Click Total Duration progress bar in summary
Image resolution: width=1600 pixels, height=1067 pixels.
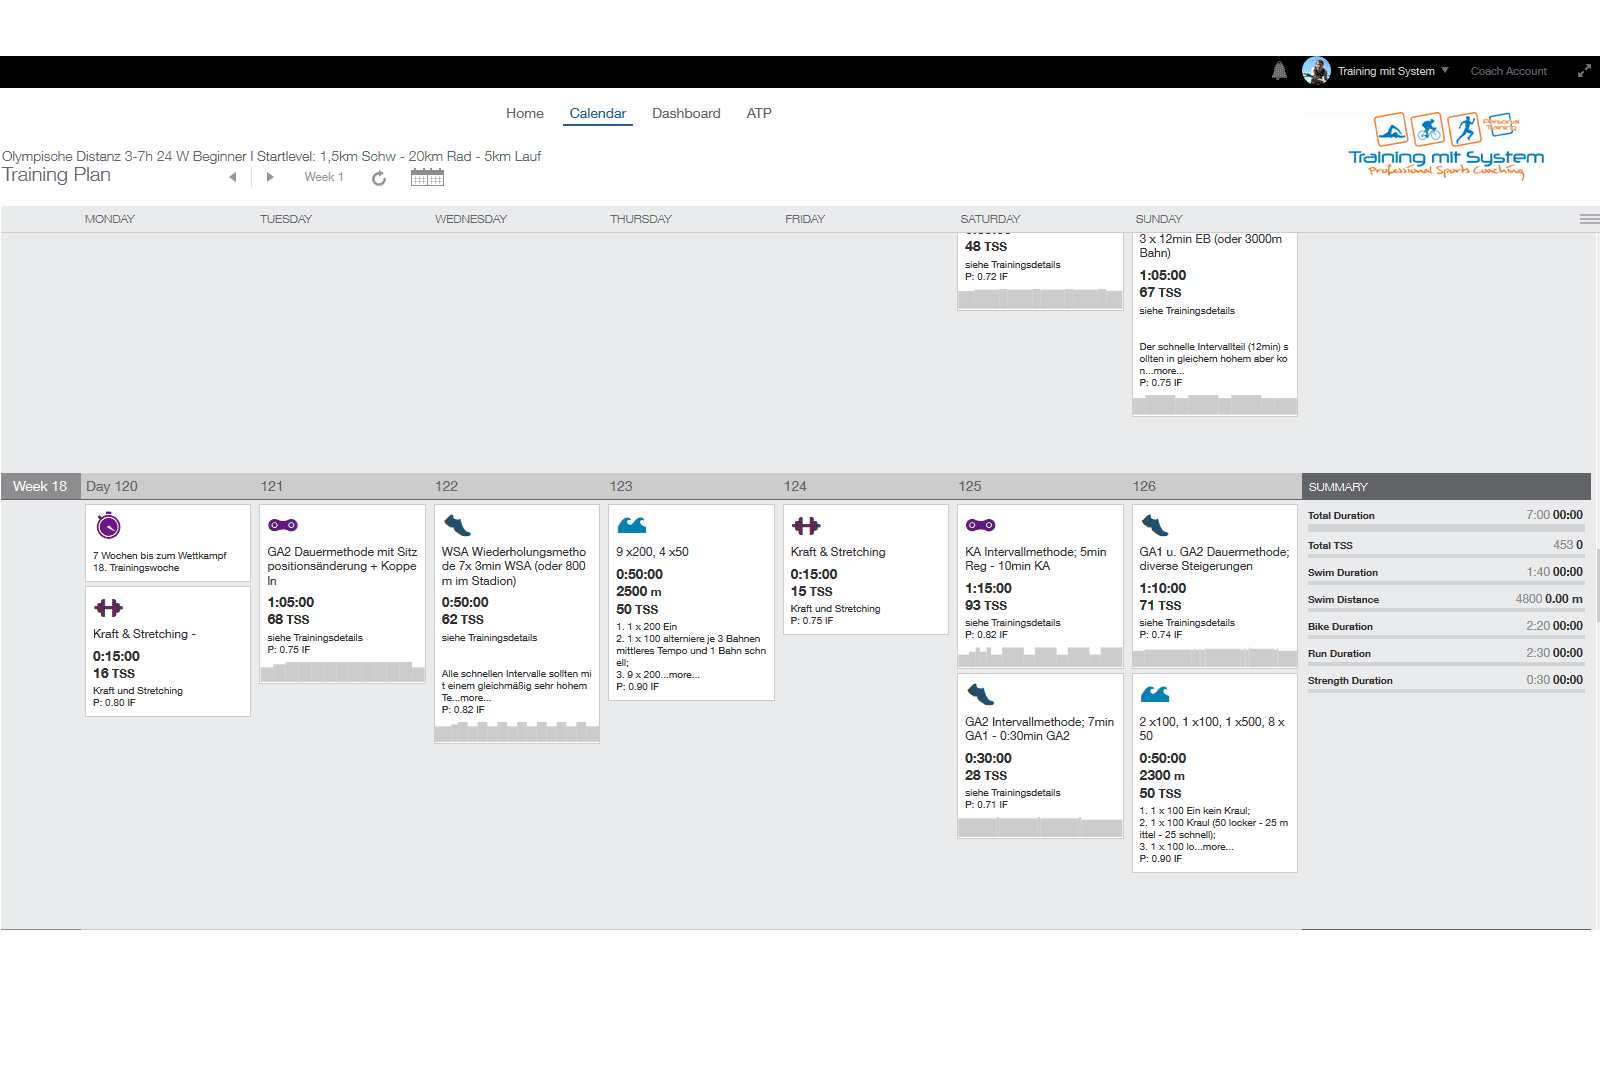coord(1446,528)
